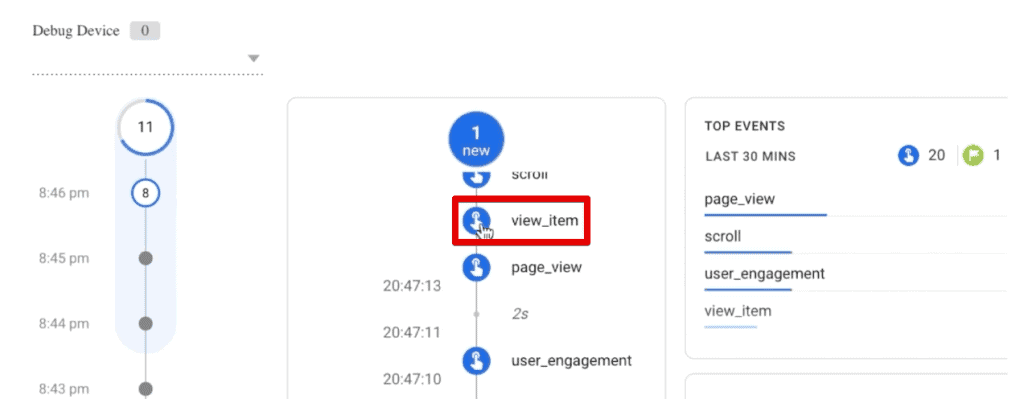The width and height of the screenshot is (1024, 399).
Task: Select scroll in Top Events list
Action: (723, 236)
